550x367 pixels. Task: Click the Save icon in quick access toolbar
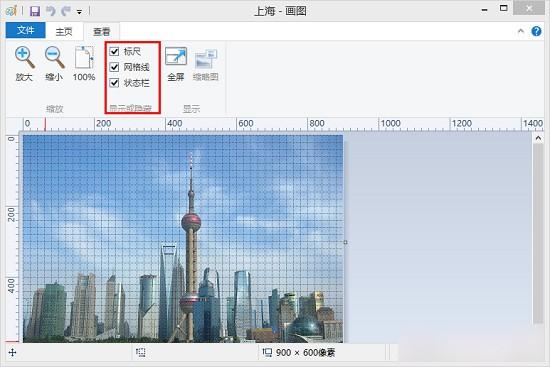pos(34,11)
